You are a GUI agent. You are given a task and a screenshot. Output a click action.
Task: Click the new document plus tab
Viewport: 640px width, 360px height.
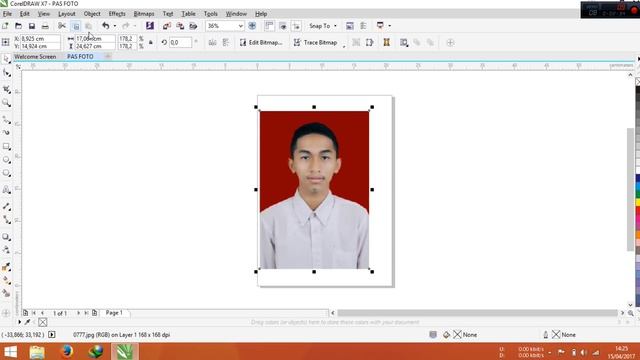[107, 56]
